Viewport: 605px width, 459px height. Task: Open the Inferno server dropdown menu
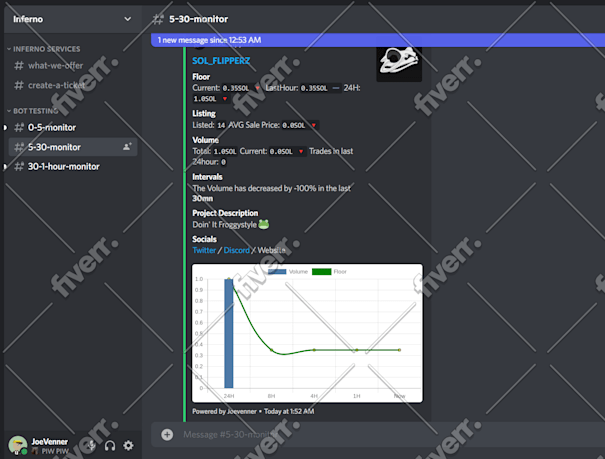(x=127, y=19)
